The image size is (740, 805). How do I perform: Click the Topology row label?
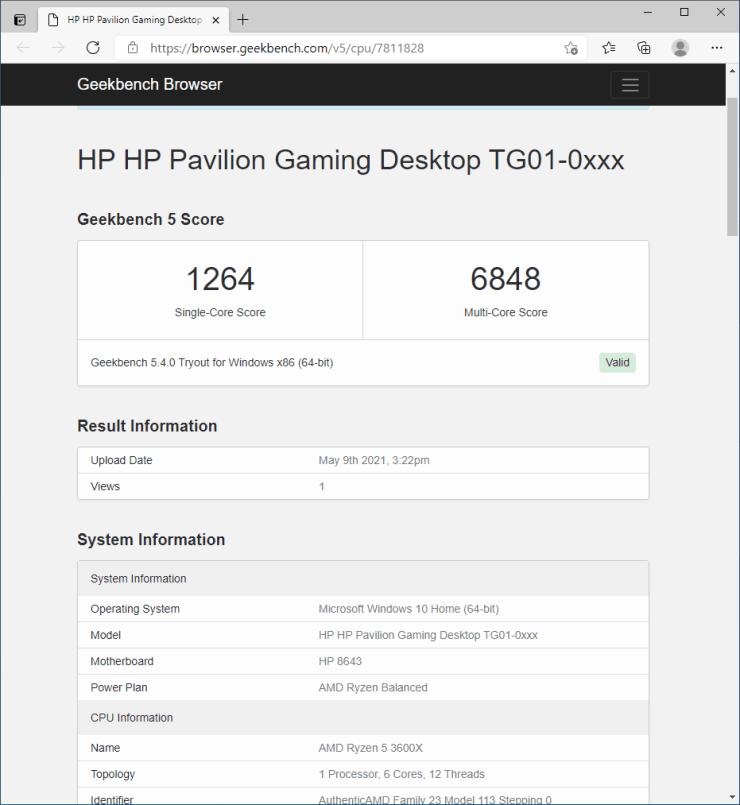point(112,774)
